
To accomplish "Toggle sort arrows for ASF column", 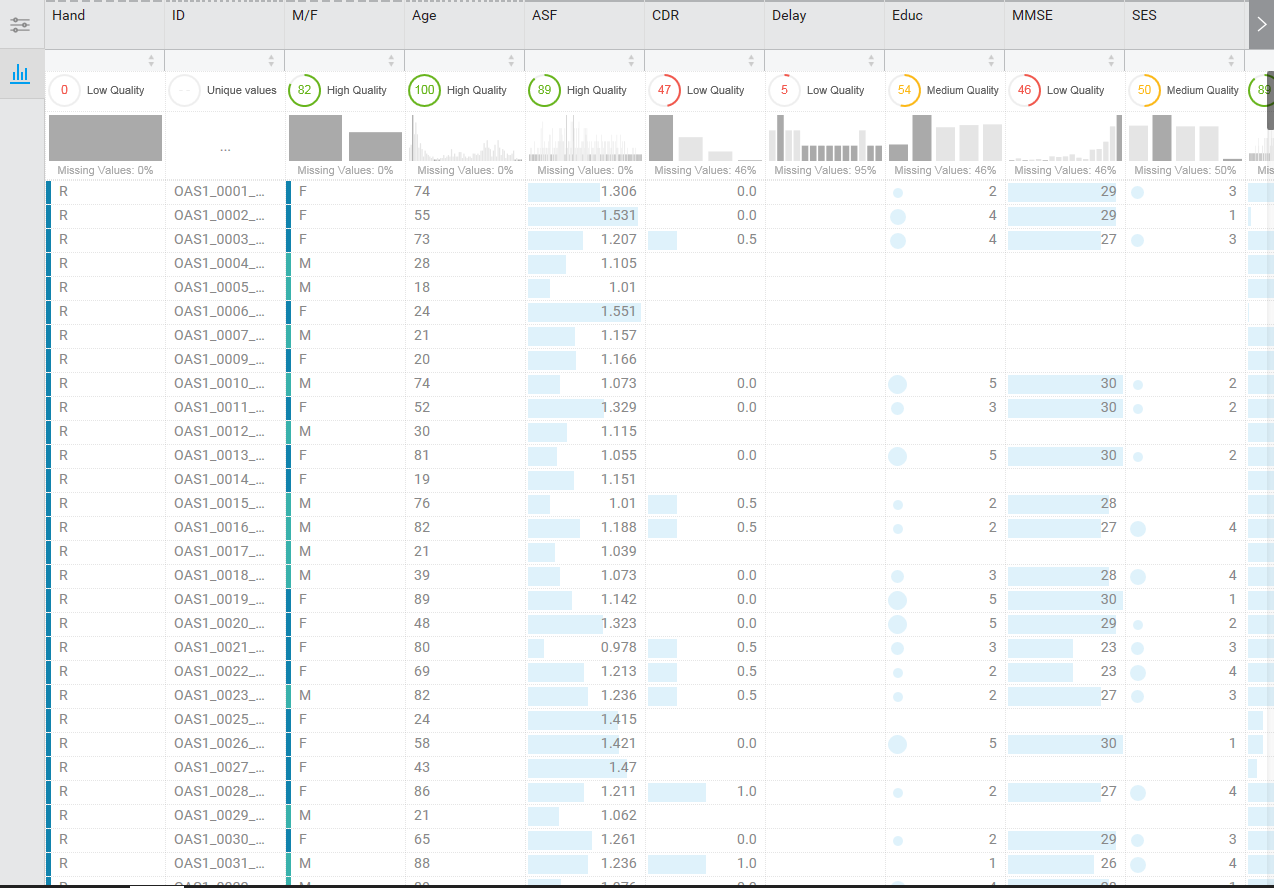I will pyautogui.click(x=631, y=60).
